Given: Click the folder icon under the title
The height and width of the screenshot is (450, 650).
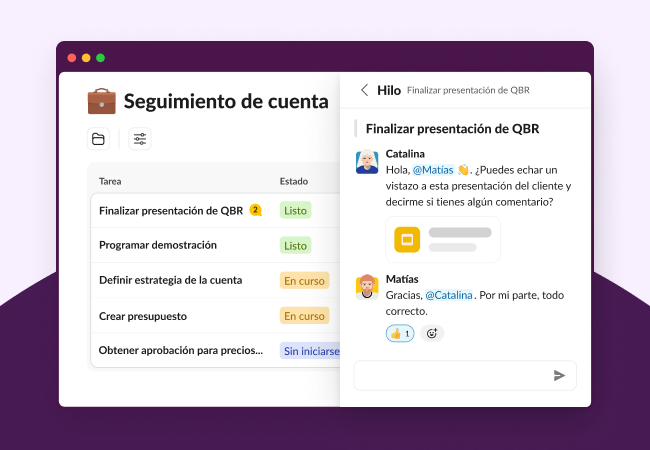Looking at the screenshot, I should 98,139.
